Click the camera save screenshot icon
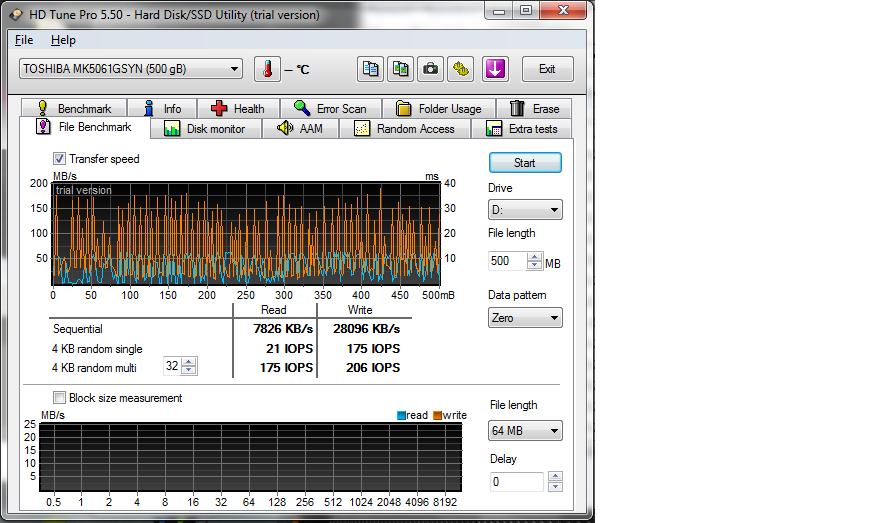The height and width of the screenshot is (523, 873). click(431, 69)
